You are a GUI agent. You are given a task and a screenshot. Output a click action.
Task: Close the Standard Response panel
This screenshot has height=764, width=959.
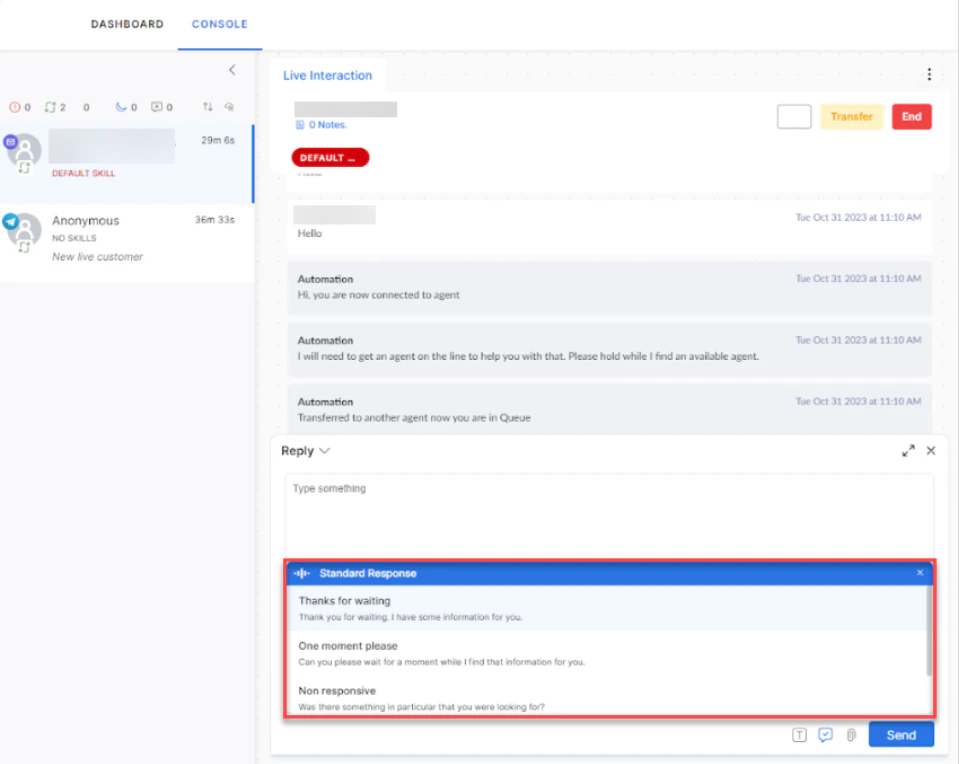point(919,573)
